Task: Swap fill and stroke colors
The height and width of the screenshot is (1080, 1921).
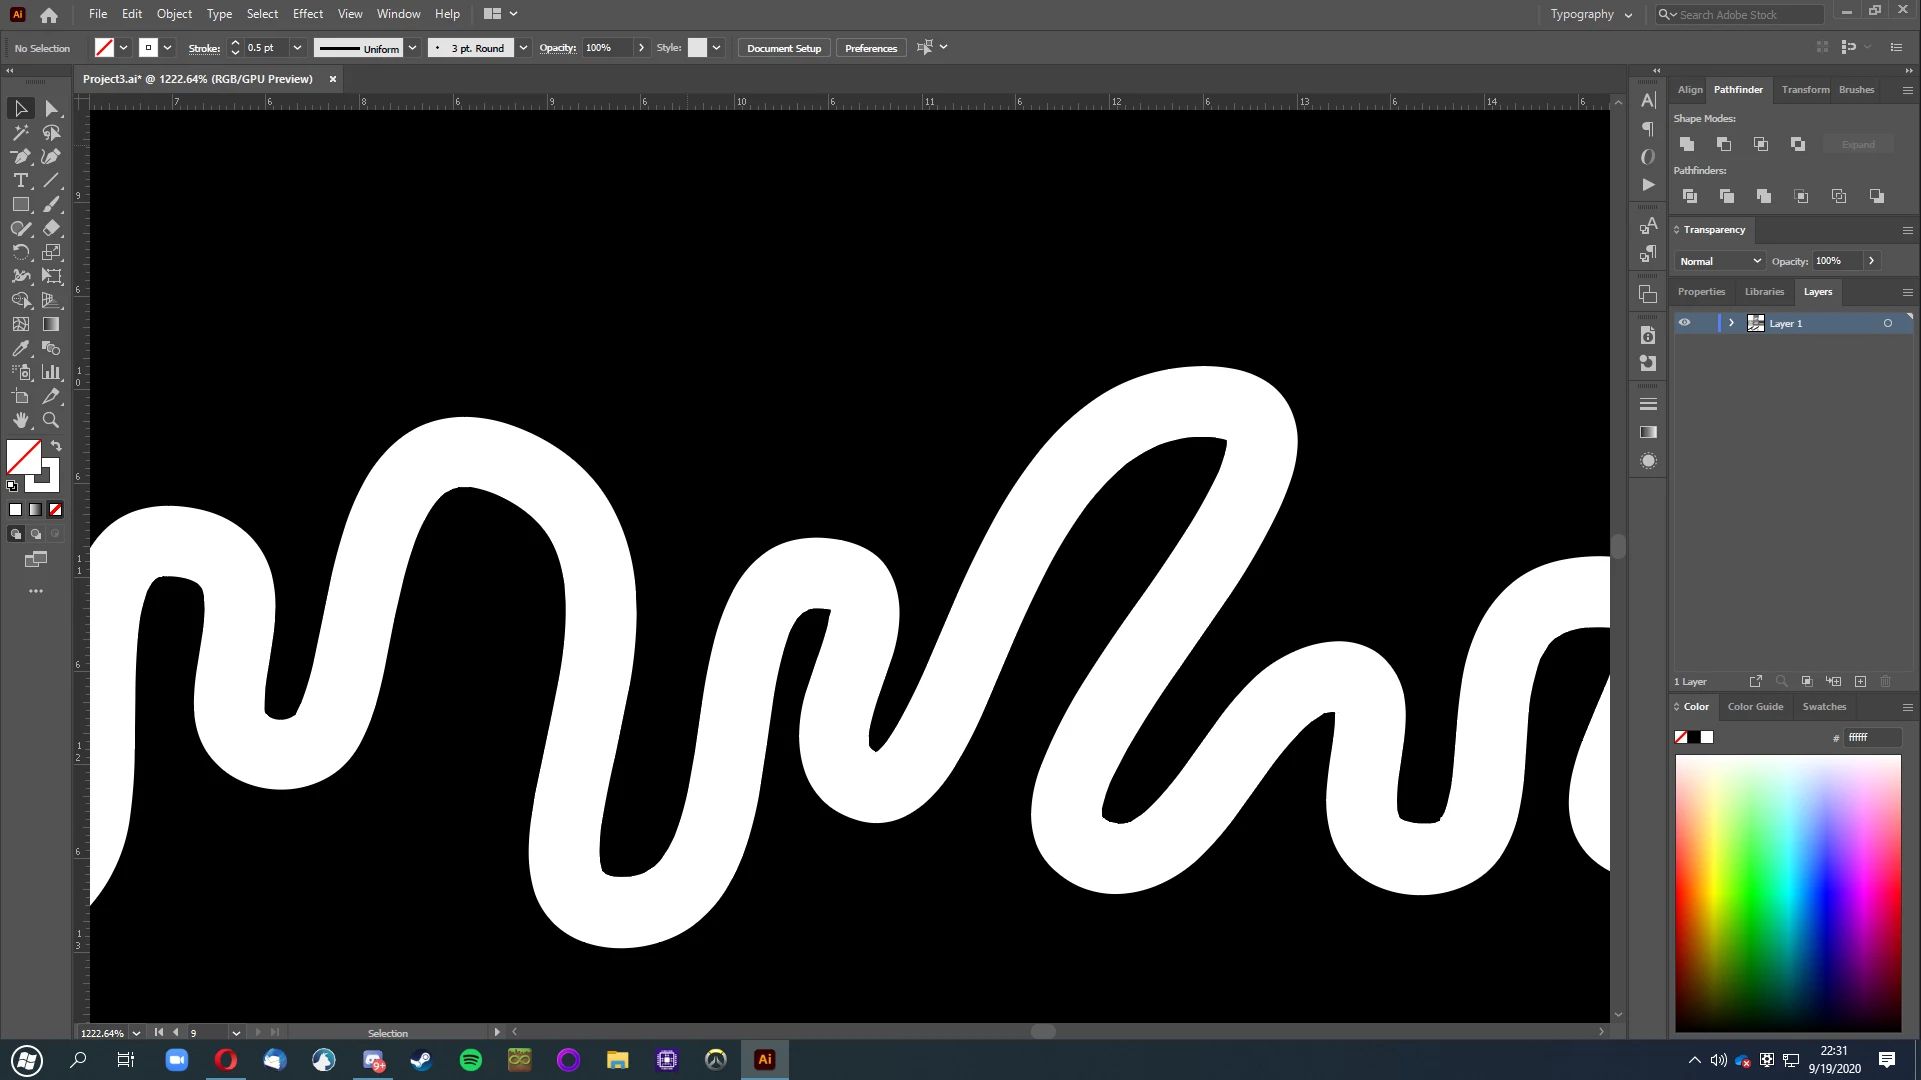Action: pyautogui.click(x=57, y=446)
